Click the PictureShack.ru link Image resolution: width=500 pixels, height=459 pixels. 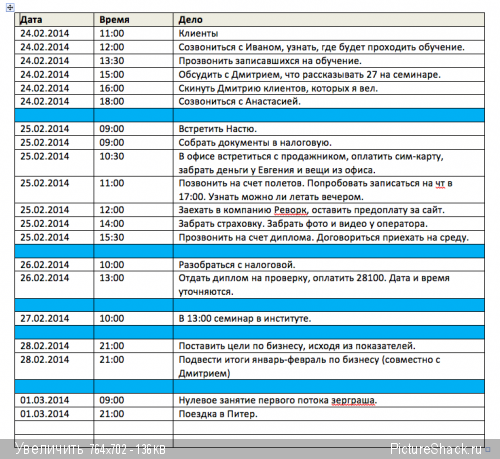pyautogui.click(x=436, y=449)
